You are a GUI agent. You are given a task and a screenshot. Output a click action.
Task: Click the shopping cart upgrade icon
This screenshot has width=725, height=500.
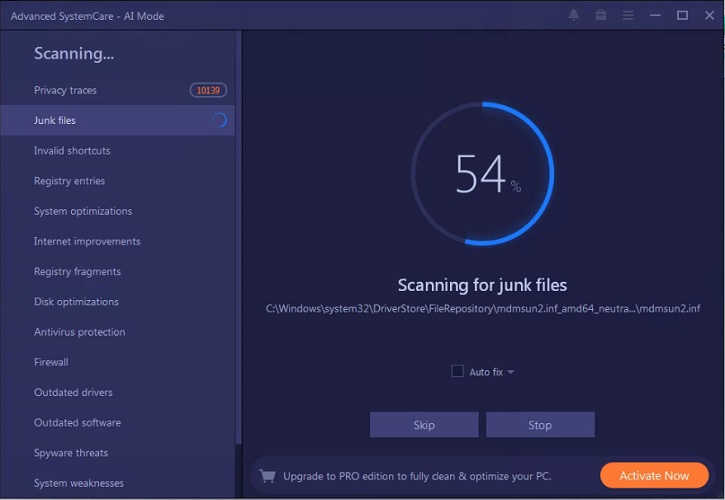click(267, 475)
